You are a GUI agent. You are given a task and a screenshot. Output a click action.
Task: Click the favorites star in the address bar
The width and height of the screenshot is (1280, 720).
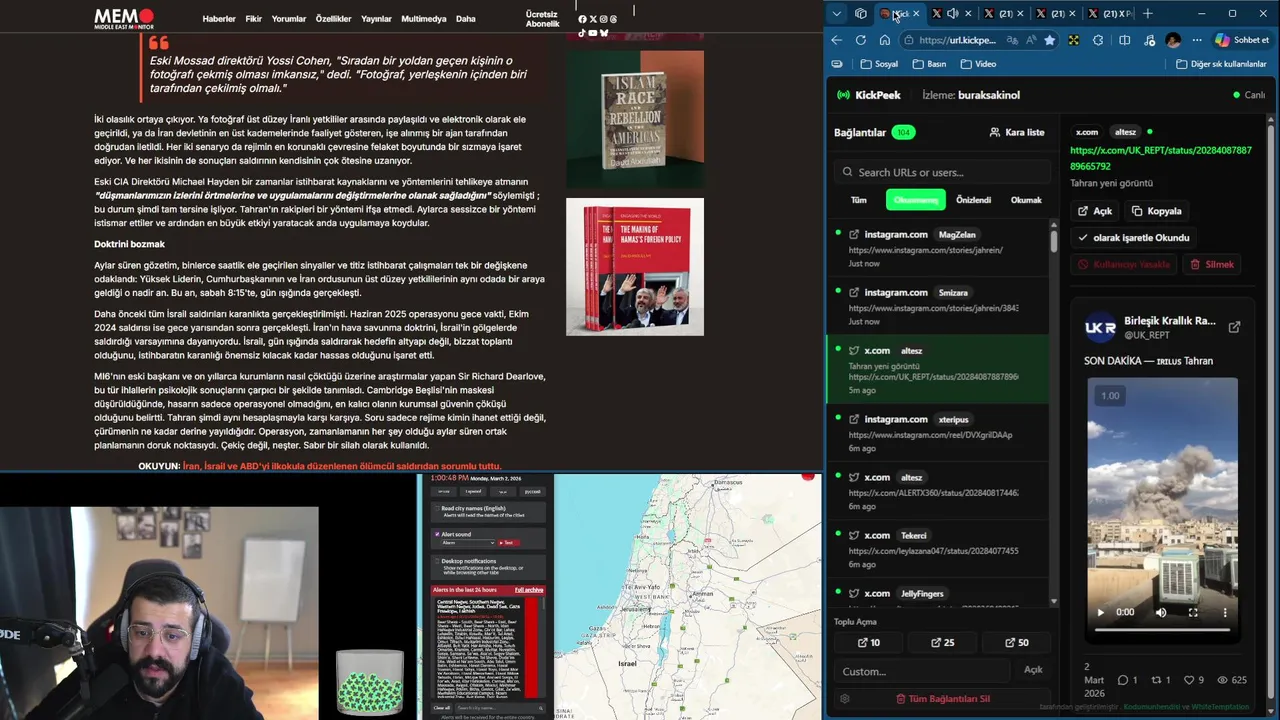tap(1049, 40)
